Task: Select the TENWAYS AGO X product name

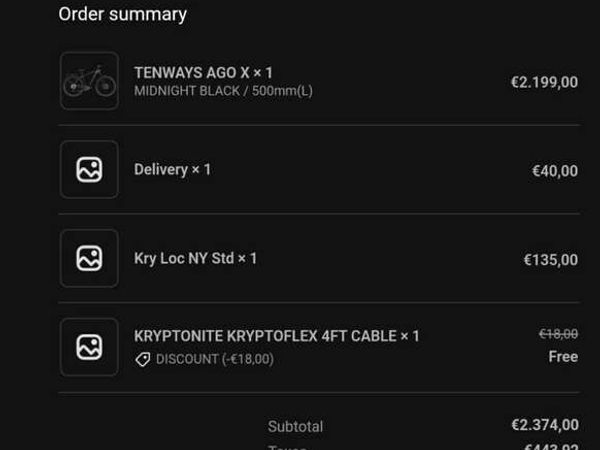Action: 203,73
